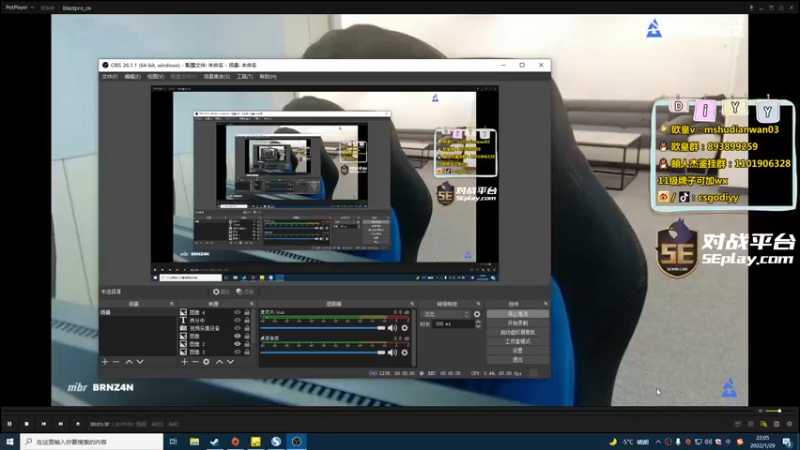Screen dimensions: 800x450
Task: Open 桌面音频 mixer gear settings
Action: pos(405,353)
